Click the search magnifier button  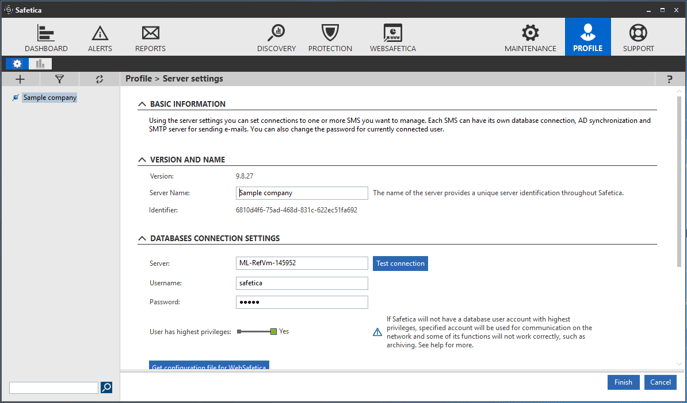[106, 387]
